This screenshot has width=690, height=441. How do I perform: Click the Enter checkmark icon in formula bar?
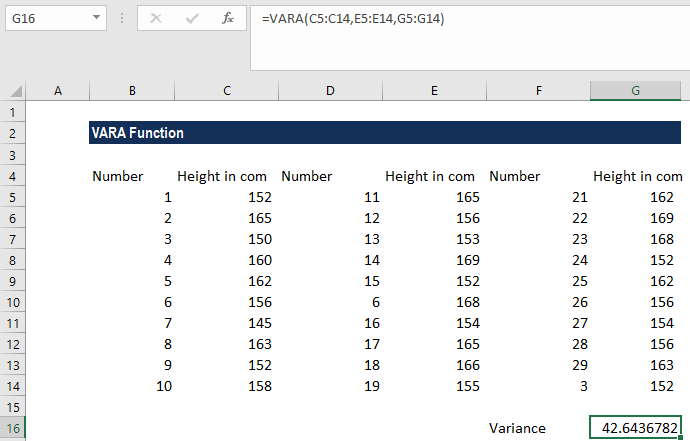click(x=191, y=18)
